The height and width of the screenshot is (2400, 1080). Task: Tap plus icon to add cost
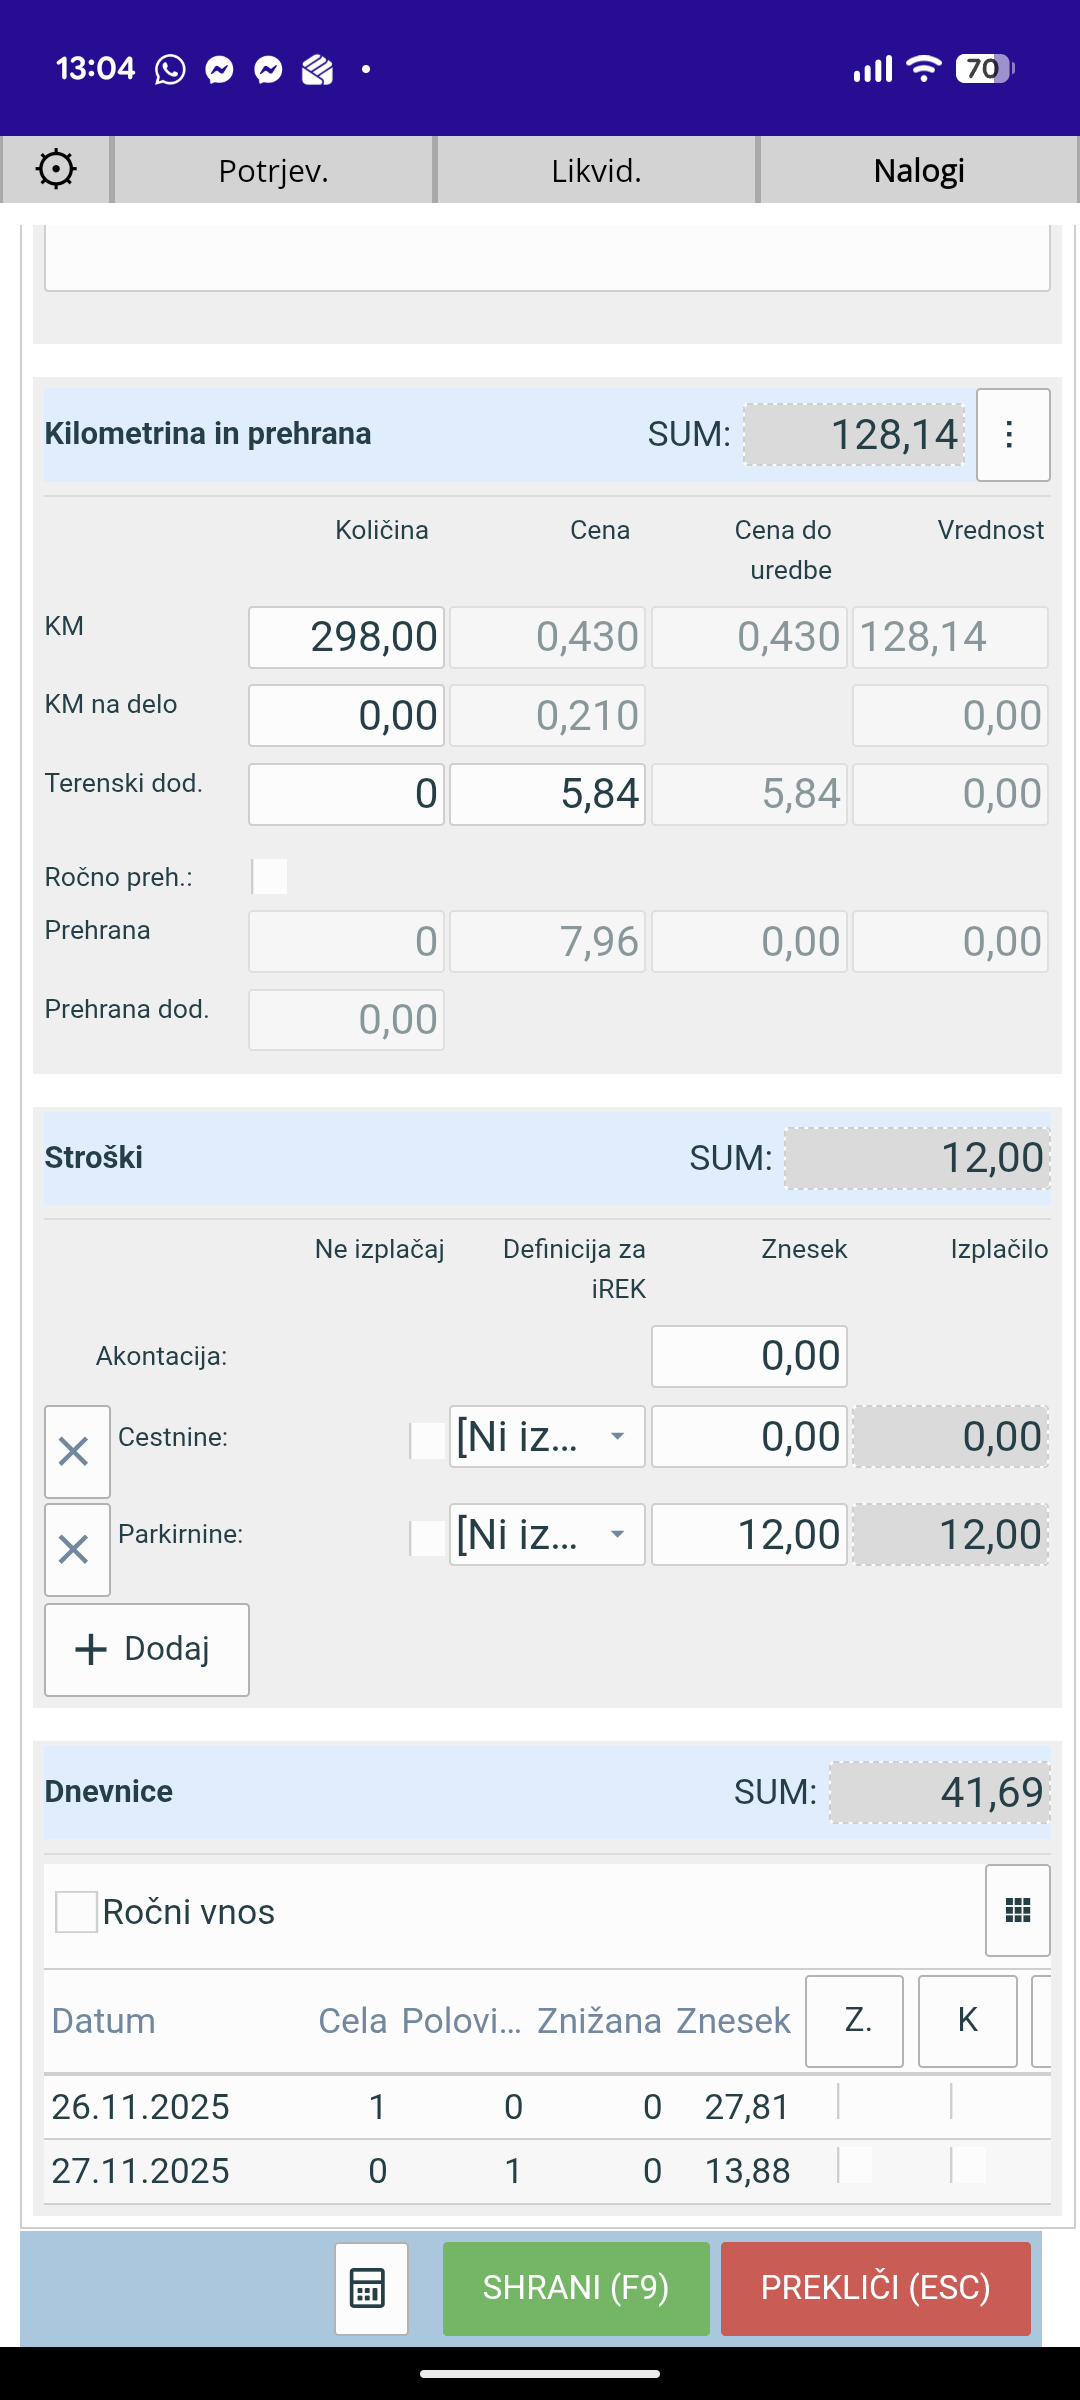(92, 1649)
